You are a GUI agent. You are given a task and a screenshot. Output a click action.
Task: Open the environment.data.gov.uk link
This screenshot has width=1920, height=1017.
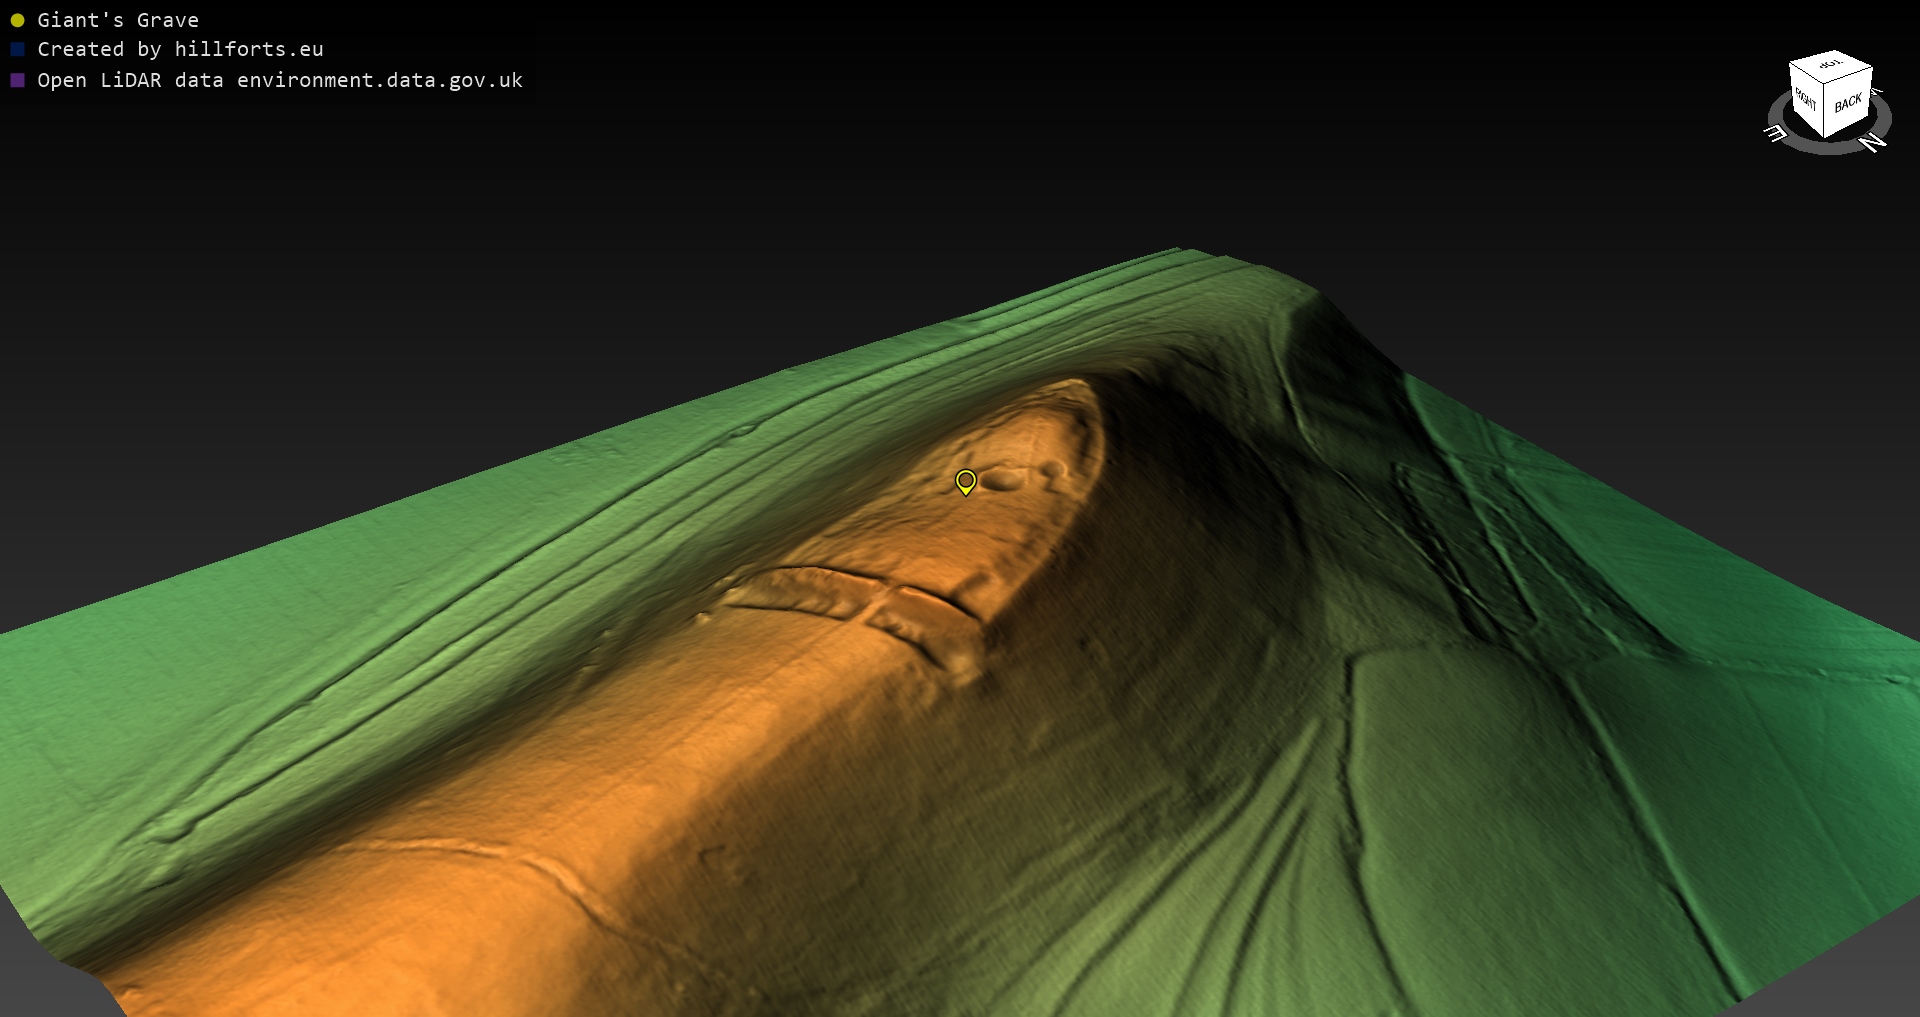[x=380, y=80]
